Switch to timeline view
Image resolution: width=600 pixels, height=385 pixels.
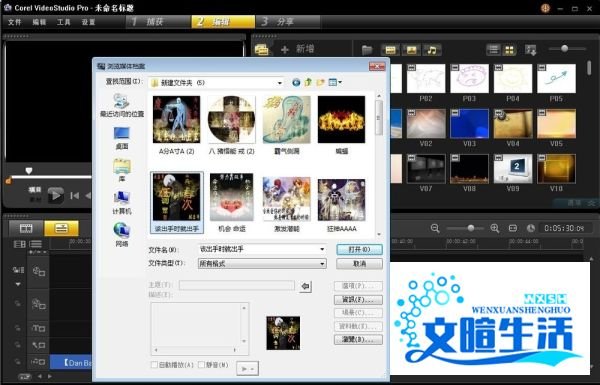tap(61, 228)
